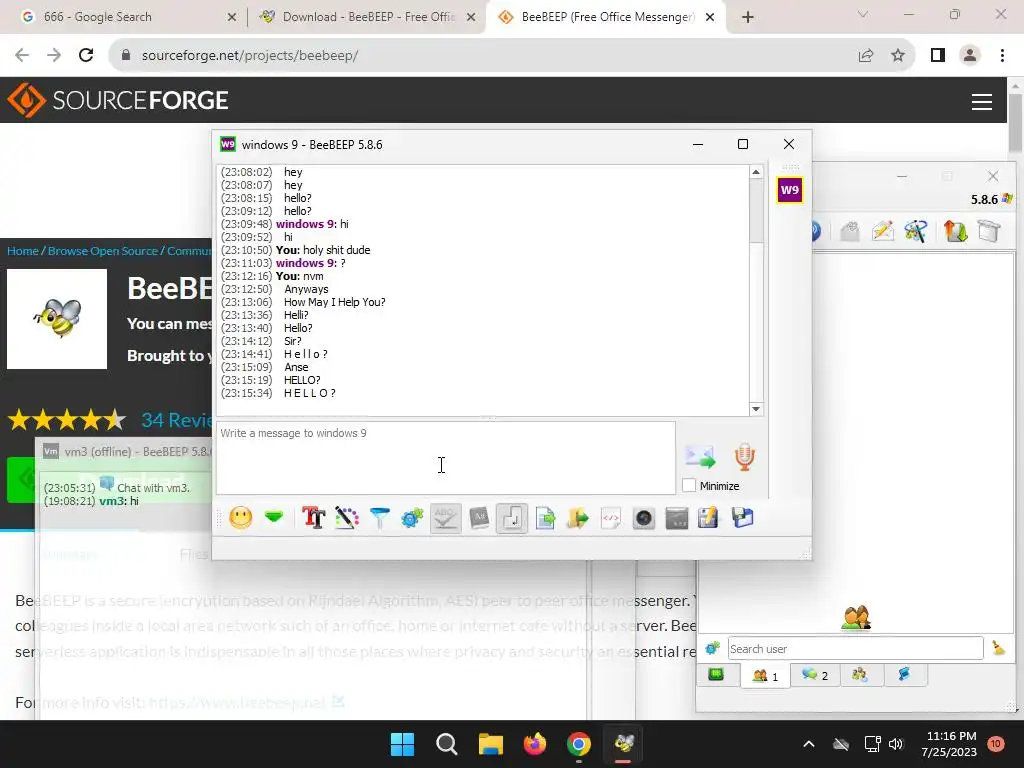
Task: Select the green screen tab in BeeBEEP
Action: (x=716, y=675)
